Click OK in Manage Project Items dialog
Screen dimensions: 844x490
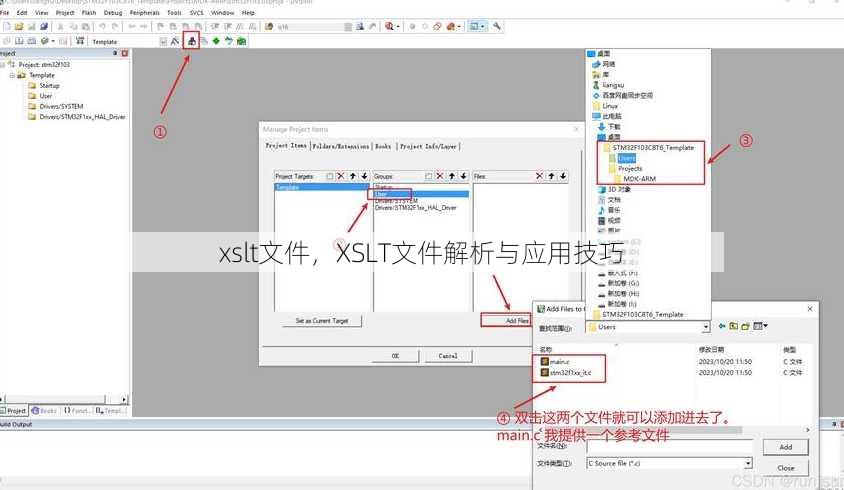[395, 356]
